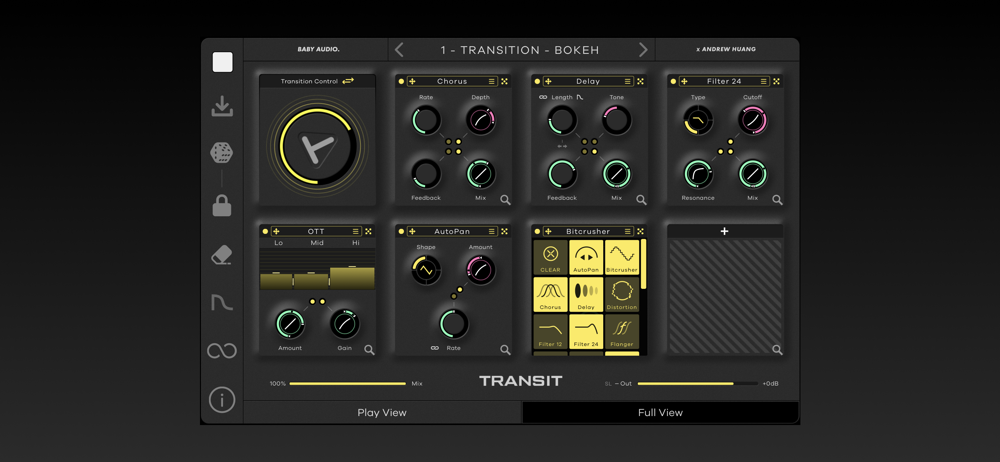This screenshot has width=1000, height=462.
Task: Click the Bitcrusher module randomize icon
Action: [x=640, y=231]
